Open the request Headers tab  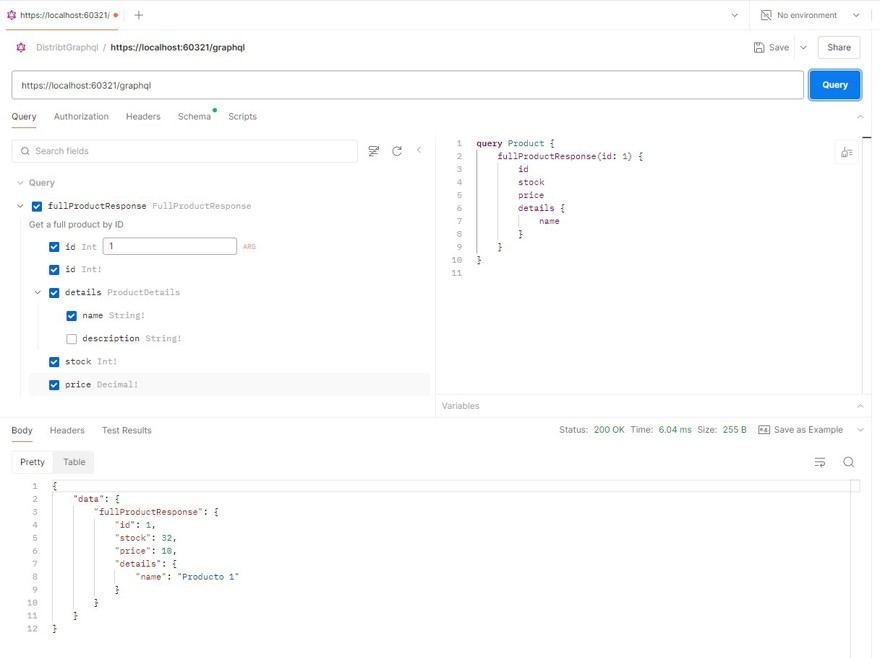[x=143, y=117]
